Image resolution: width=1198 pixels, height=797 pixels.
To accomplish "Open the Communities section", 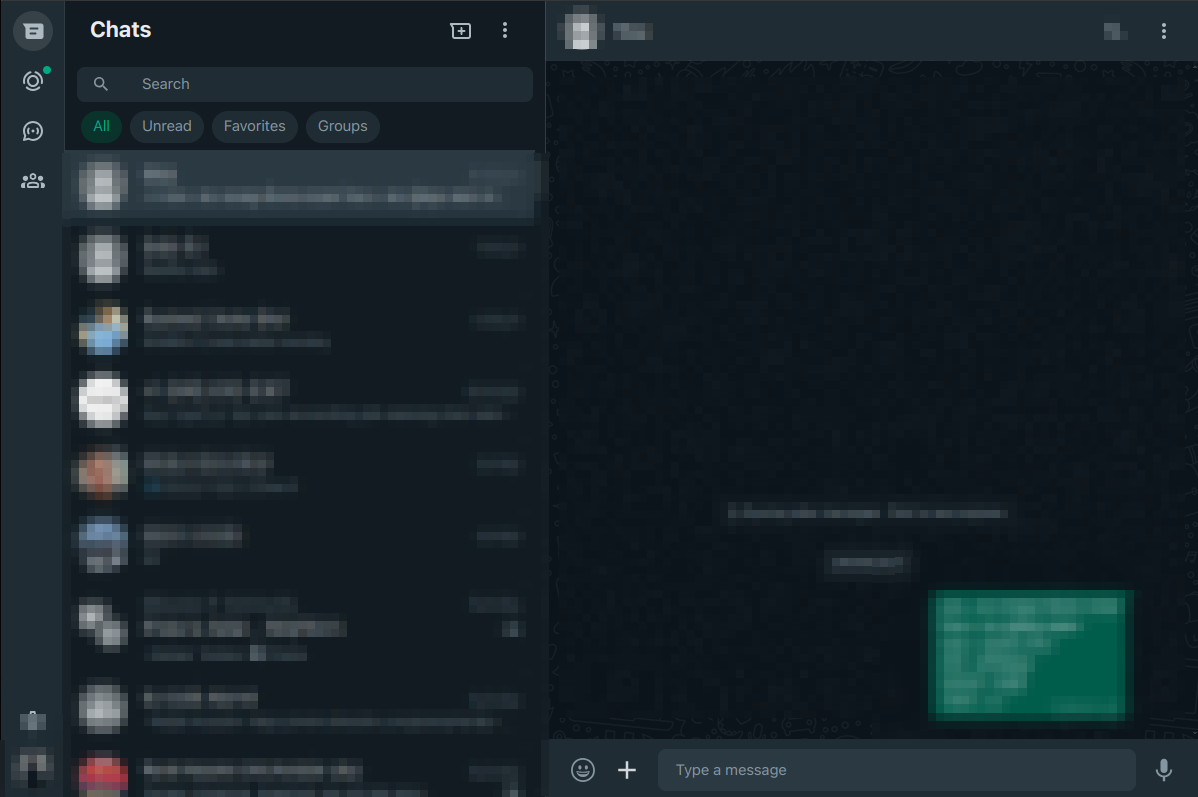I will pyautogui.click(x=33, y=180).
